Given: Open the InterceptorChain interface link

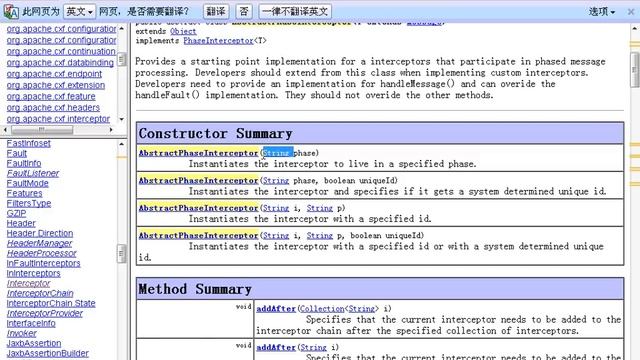Looking at the screenshot, I should [40, 293].
